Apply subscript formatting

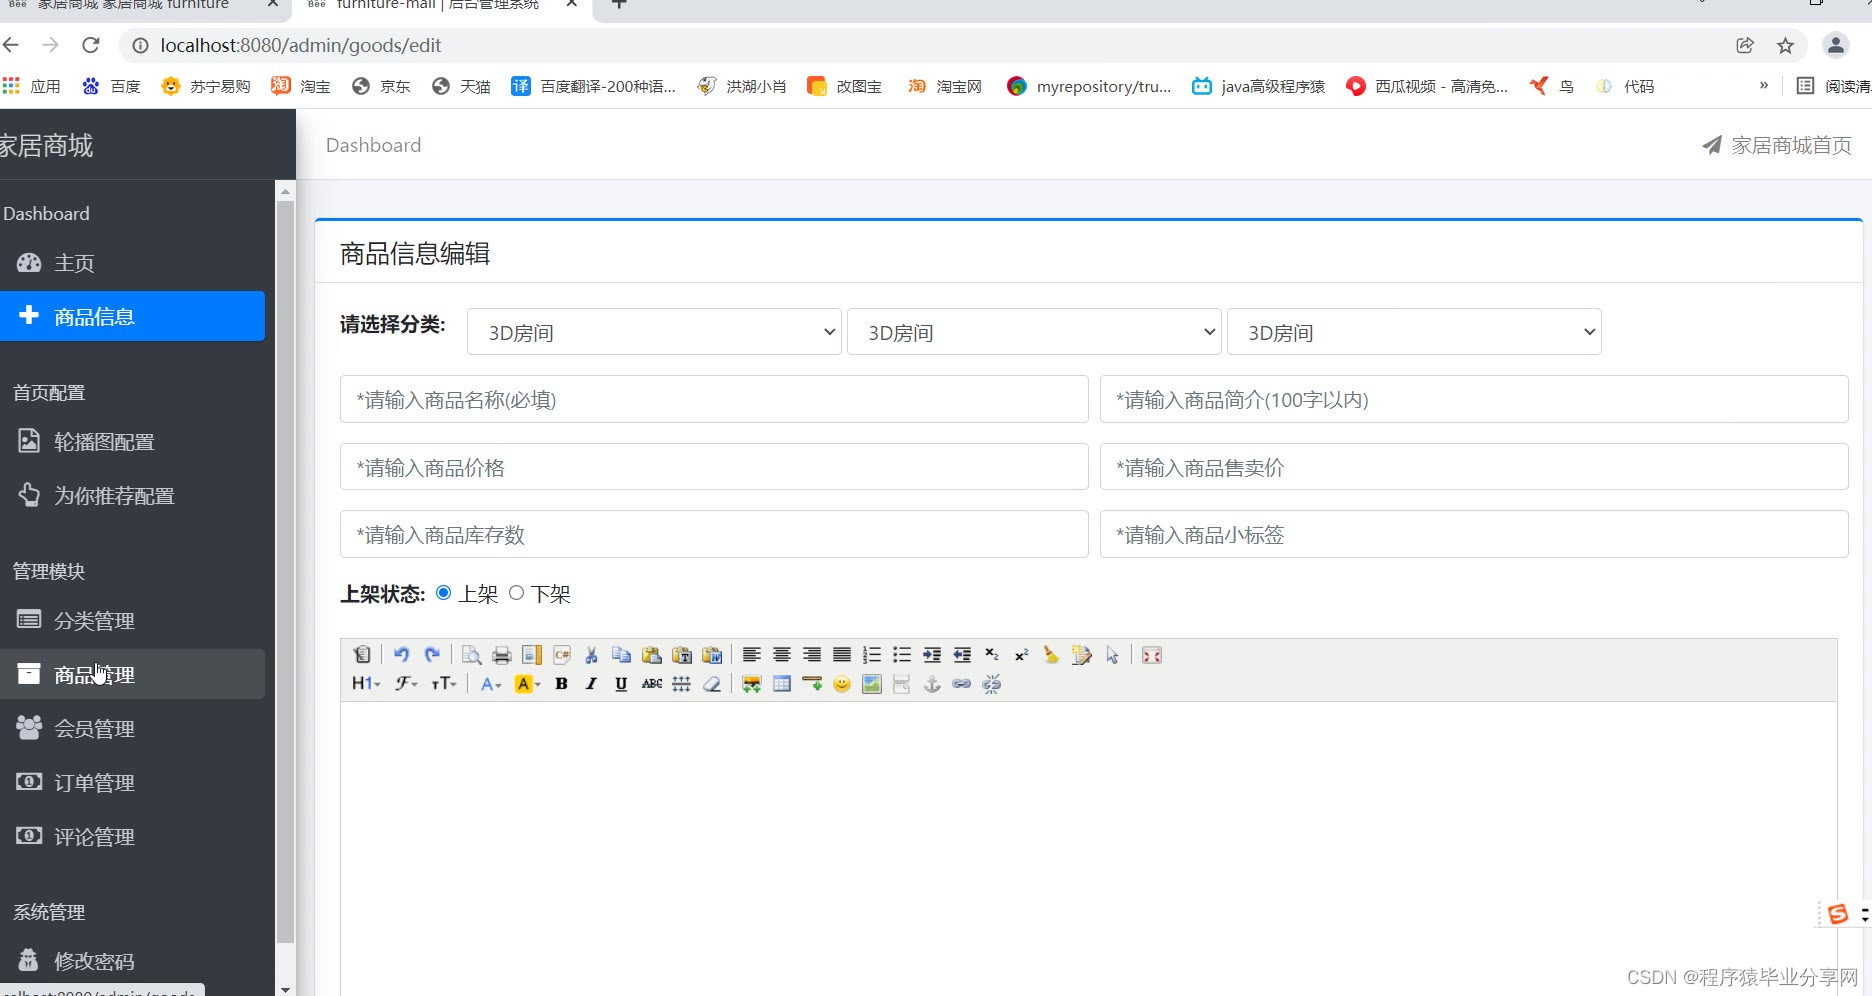(x=992, y=655)
